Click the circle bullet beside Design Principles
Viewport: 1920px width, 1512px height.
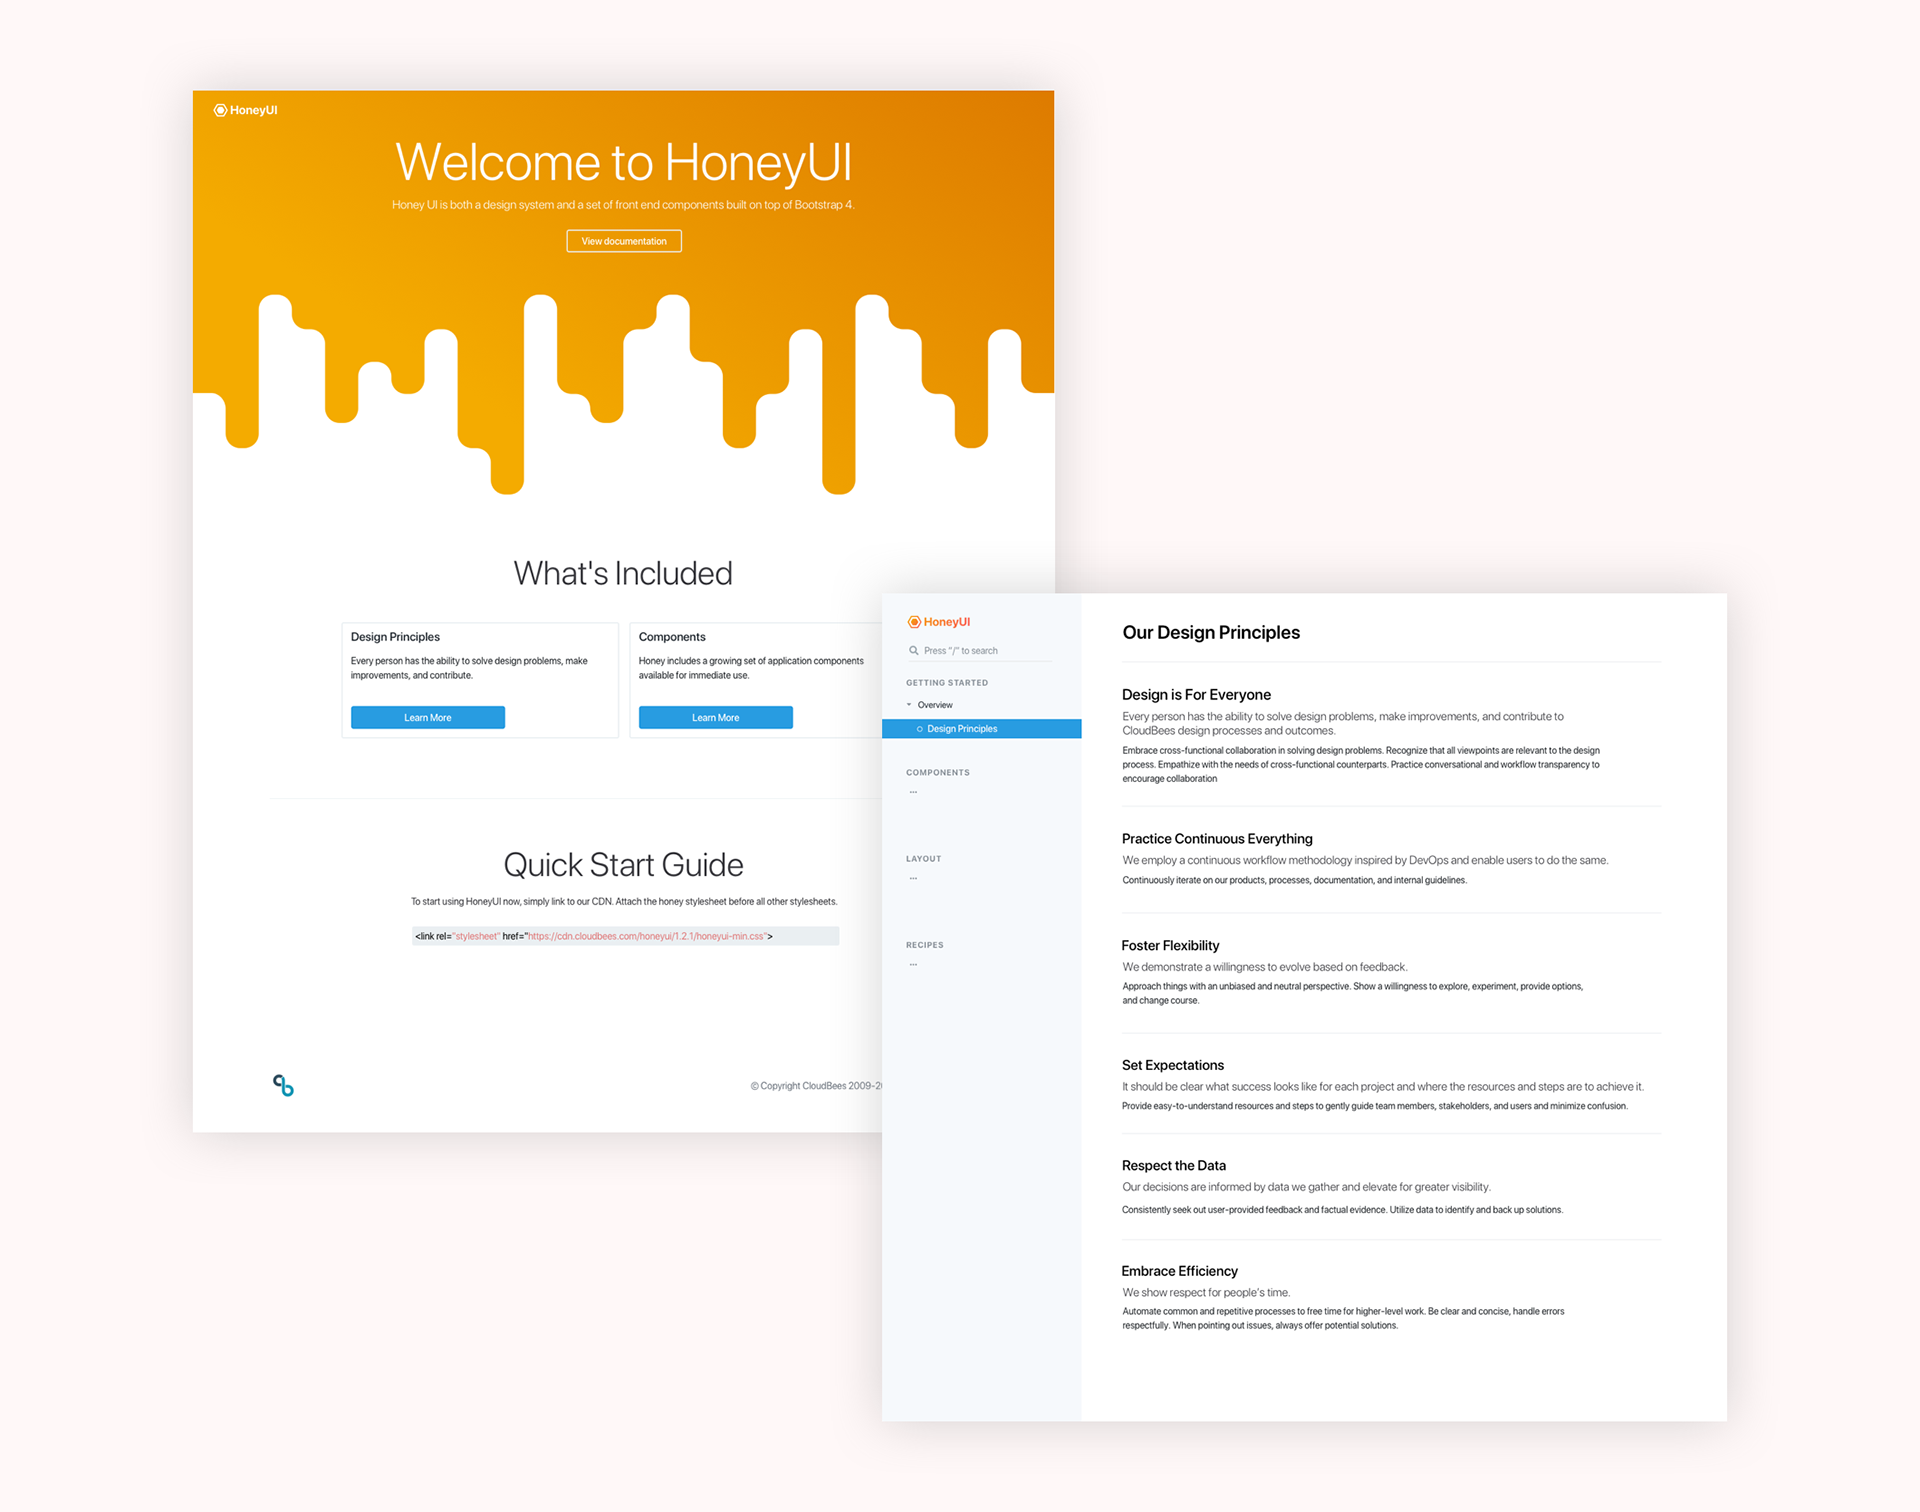click(920, 729)
